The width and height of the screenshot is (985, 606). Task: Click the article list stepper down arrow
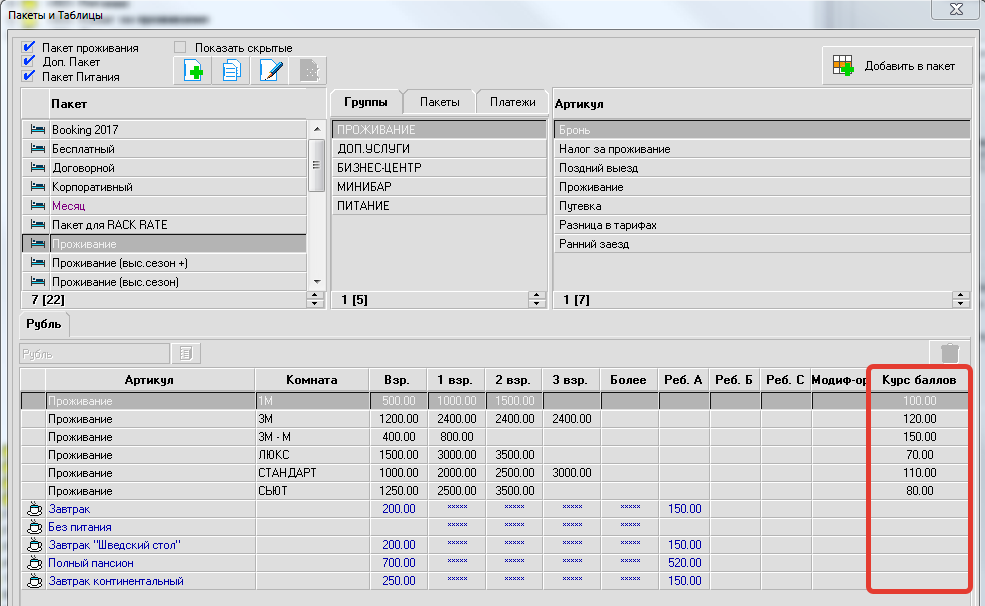[x=961, y=303]
